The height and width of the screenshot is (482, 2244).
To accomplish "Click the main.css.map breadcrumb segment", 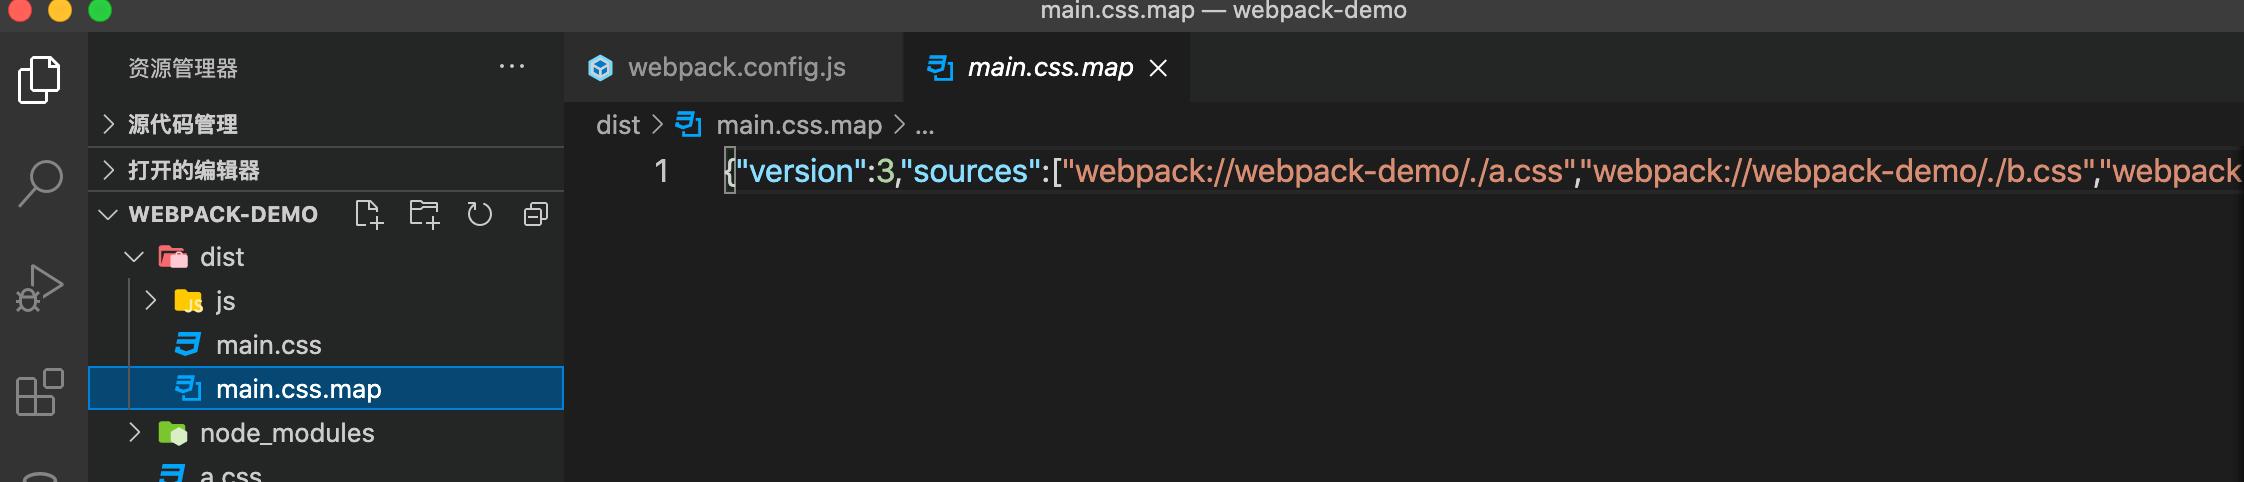I will (x=799, y=125).
